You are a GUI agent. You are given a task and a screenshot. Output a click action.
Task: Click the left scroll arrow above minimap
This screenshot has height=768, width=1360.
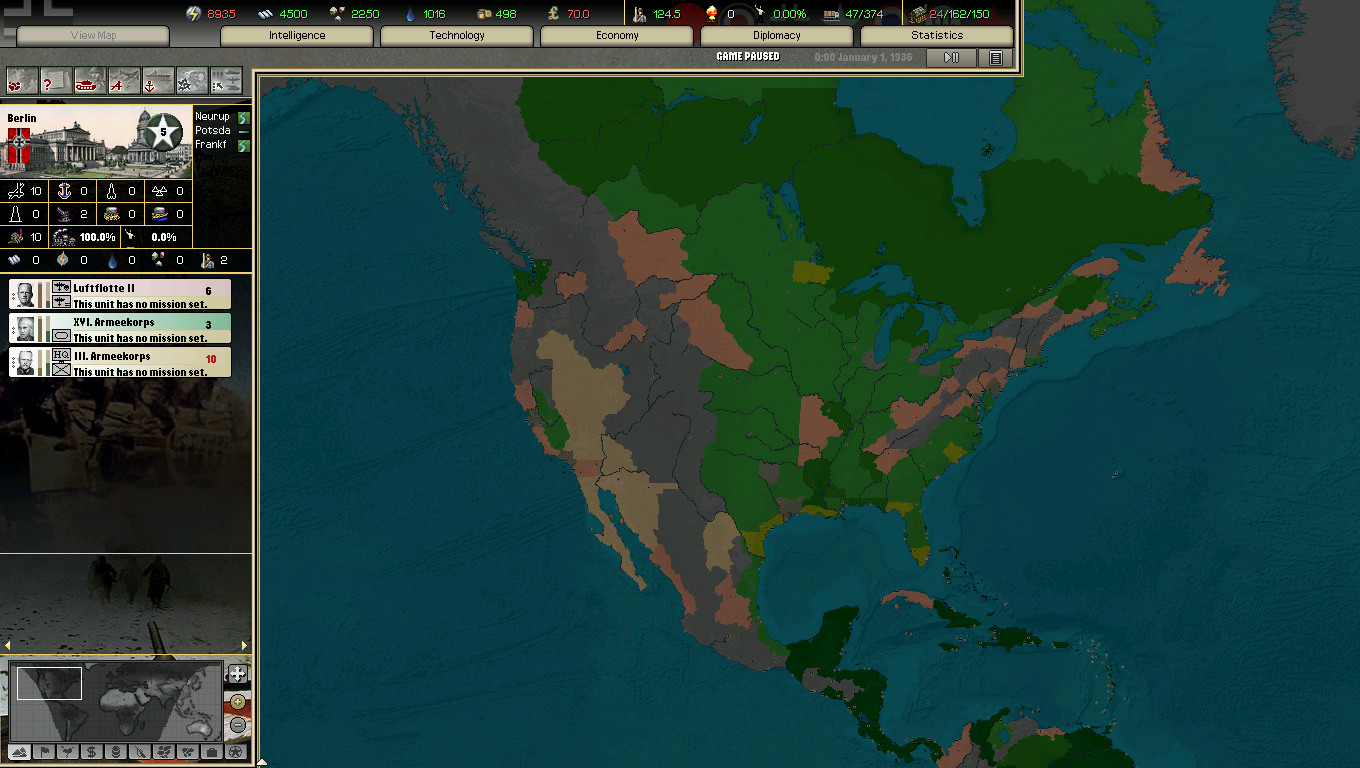click(6, 646)
